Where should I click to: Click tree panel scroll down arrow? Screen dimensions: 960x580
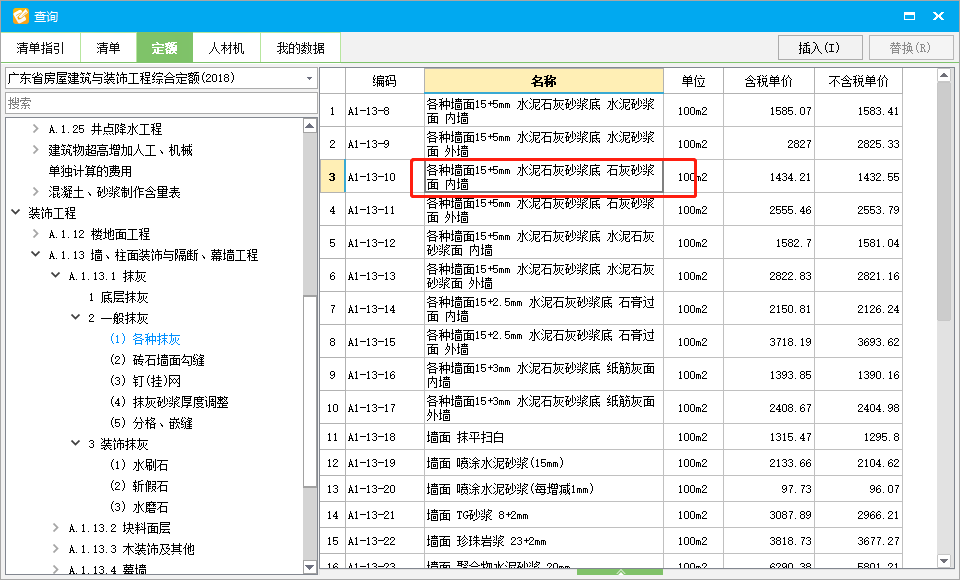tap(310, 567)
